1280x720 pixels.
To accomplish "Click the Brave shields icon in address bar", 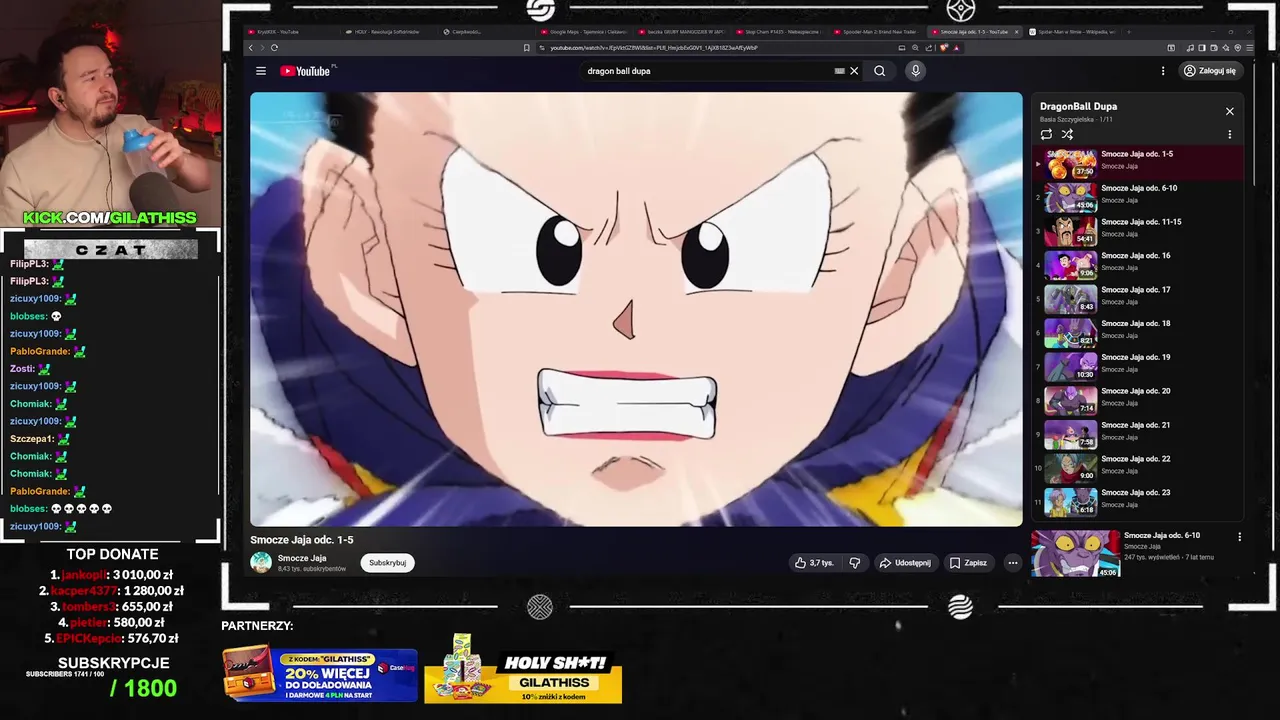I will pos(944,47).
